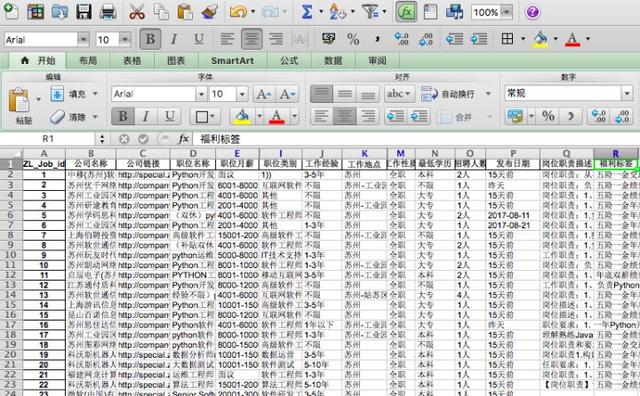The width and height of the screenshot is (640, 396).
Task: Open the SmartArt ribbon tab
Action: [x=233, y=61]
